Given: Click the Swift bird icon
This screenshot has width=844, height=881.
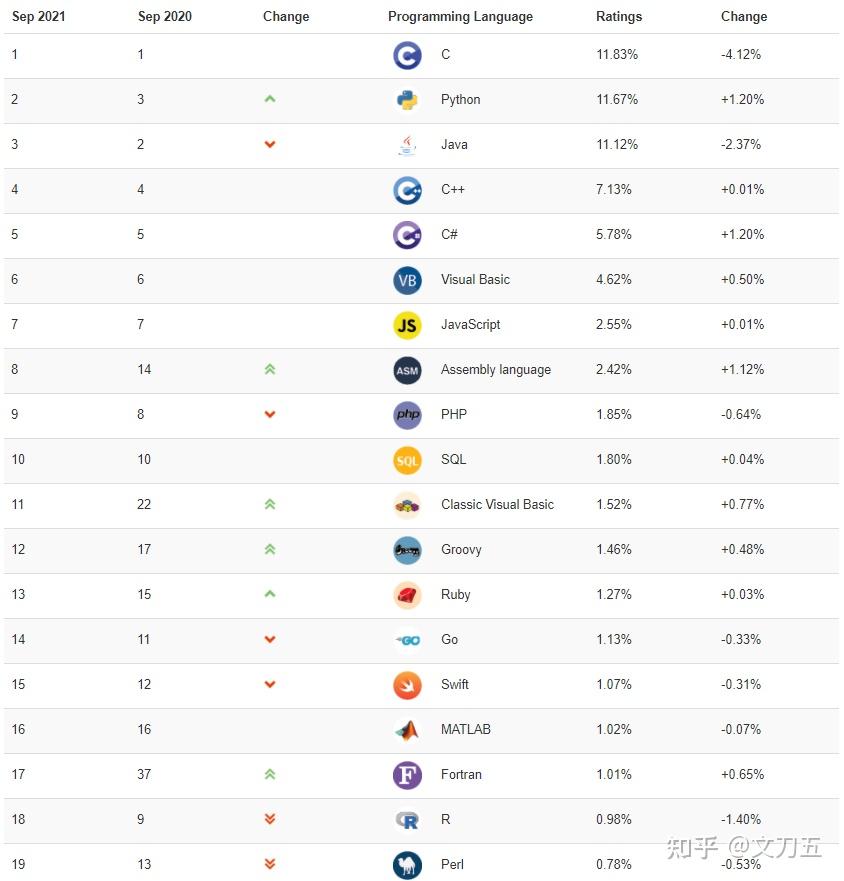Looking at the screenshot, I should coord(407,685).
